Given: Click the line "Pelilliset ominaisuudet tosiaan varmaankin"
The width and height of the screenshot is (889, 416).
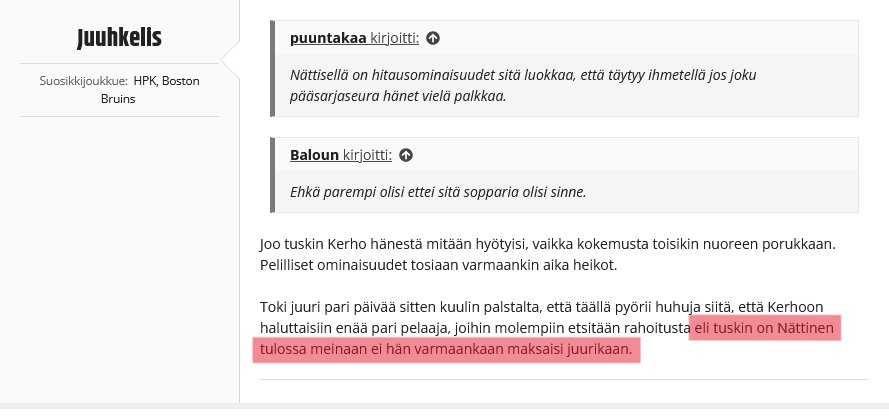Looking at the screenshot, I should (x=439, y=264).
